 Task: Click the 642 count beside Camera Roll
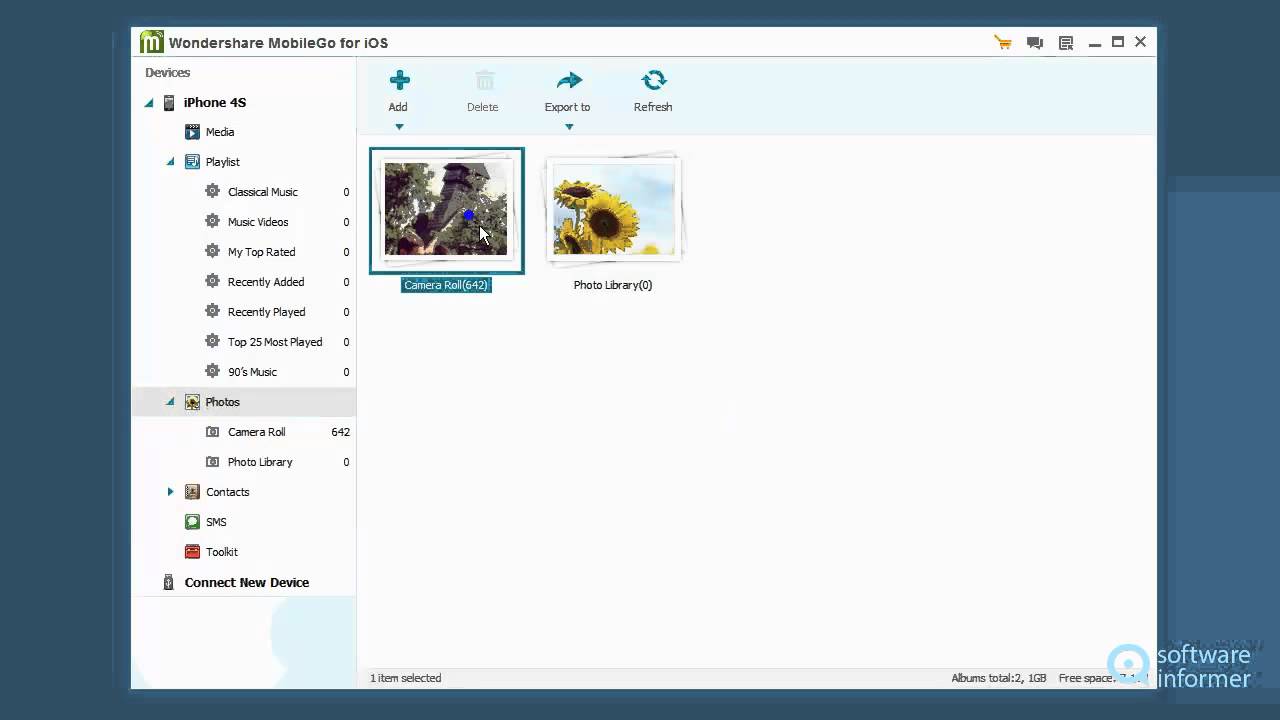click(341, 432)
